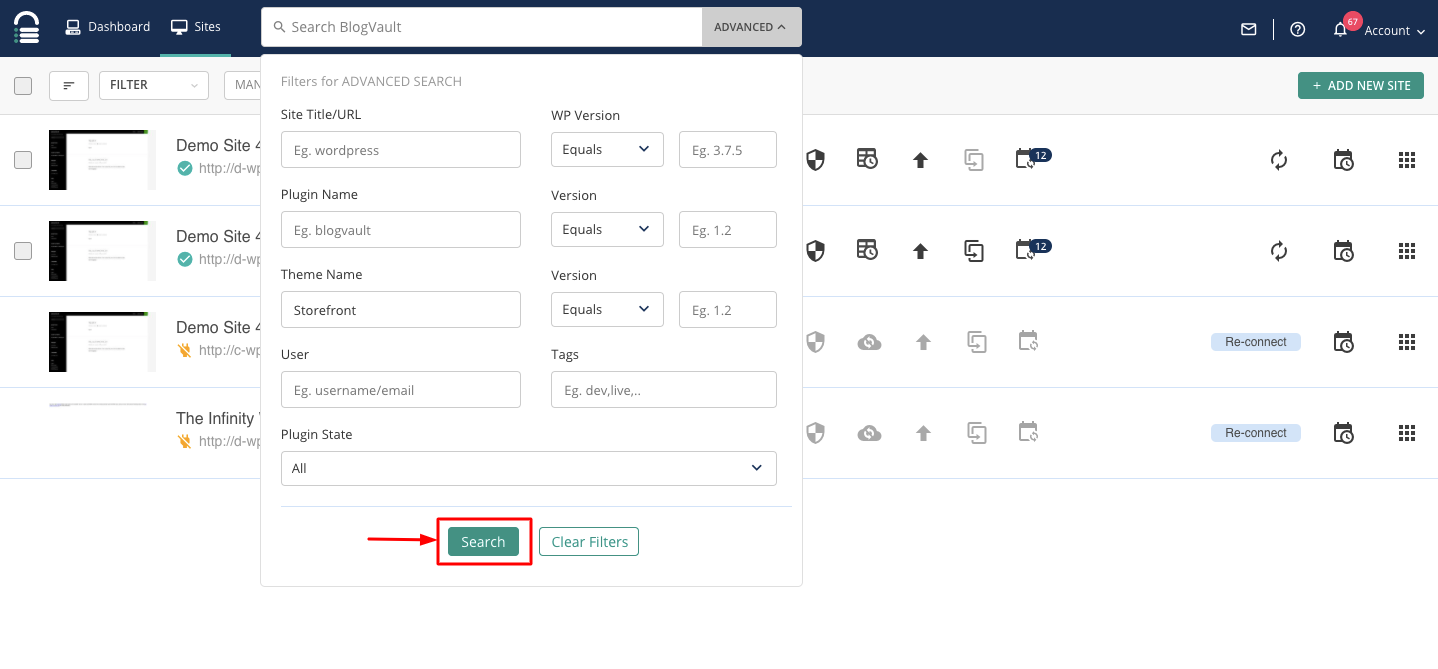Collapse the ADVANCED search toggle
This screenshot has width=1438, height=669.
(x=751, y=27)
